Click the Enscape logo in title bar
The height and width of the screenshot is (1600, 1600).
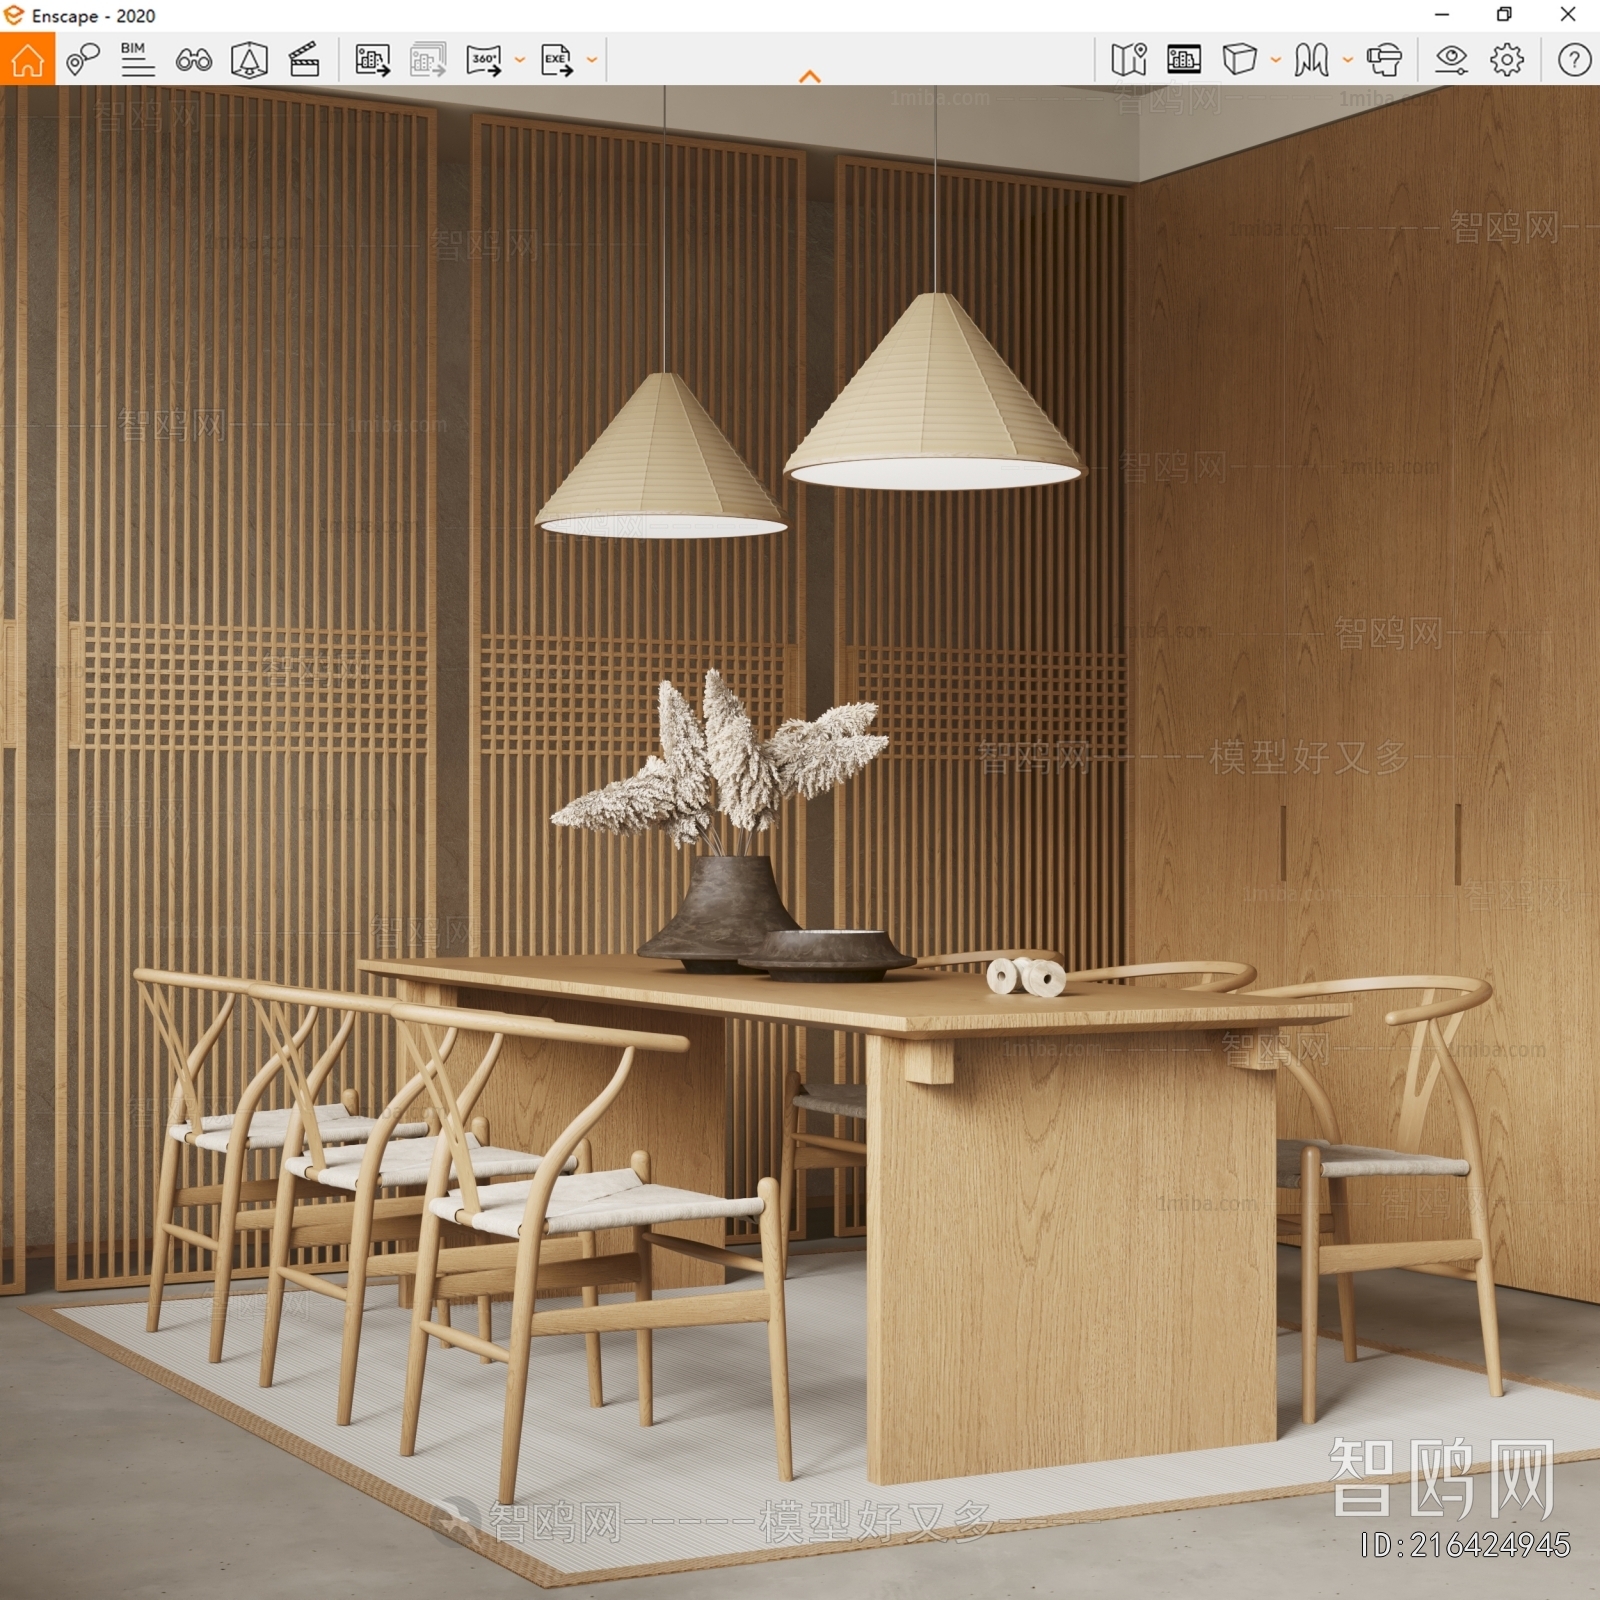click(14, 15)
